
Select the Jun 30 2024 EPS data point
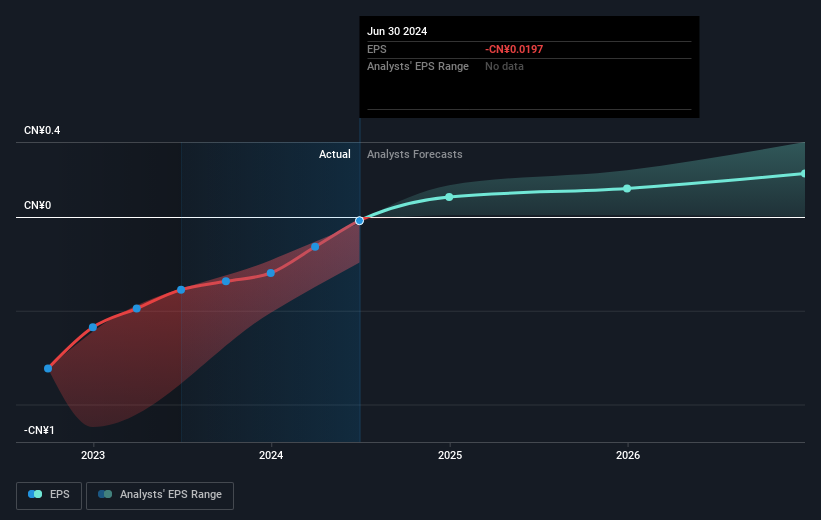pos(359,220)
